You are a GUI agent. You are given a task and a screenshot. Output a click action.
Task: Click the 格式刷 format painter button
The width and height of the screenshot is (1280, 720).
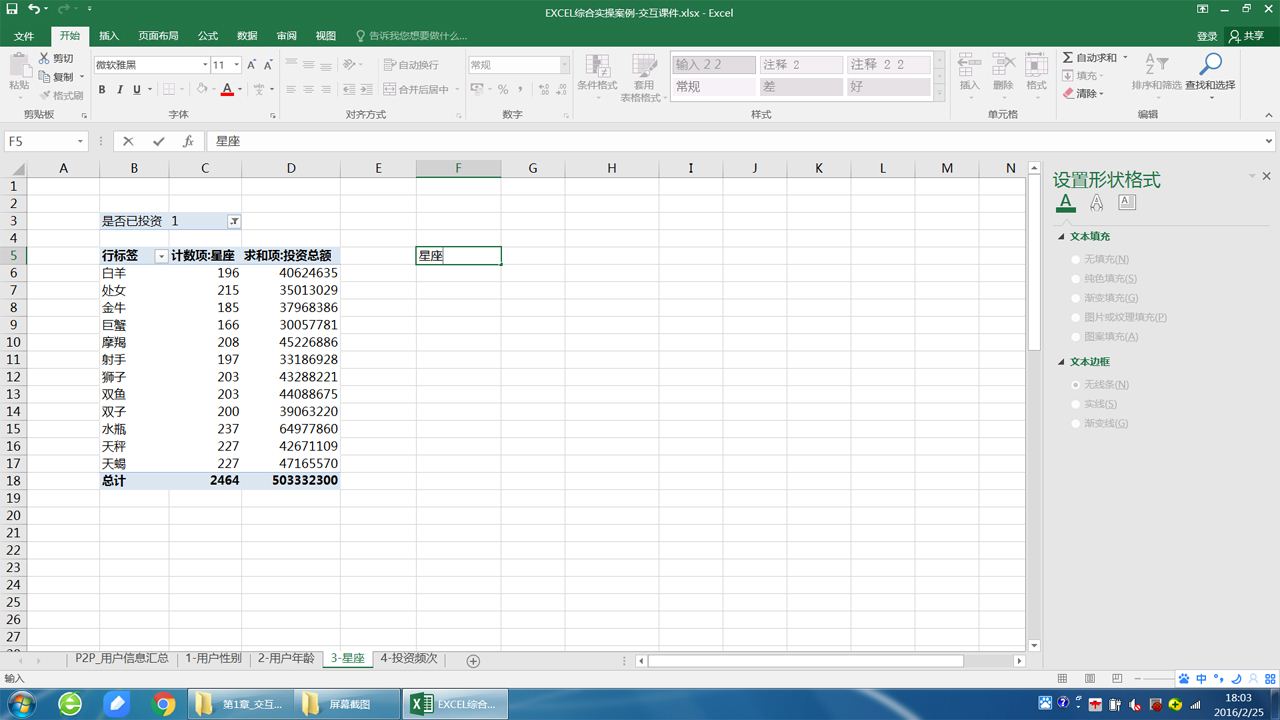point(62,96)
